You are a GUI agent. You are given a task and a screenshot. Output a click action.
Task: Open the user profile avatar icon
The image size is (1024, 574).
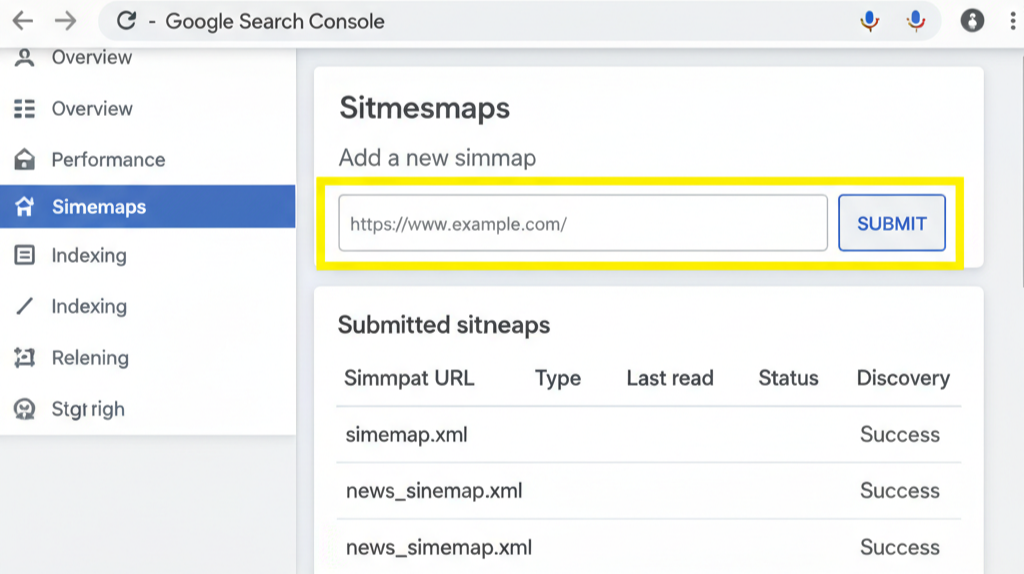click(x=972, y=21)
